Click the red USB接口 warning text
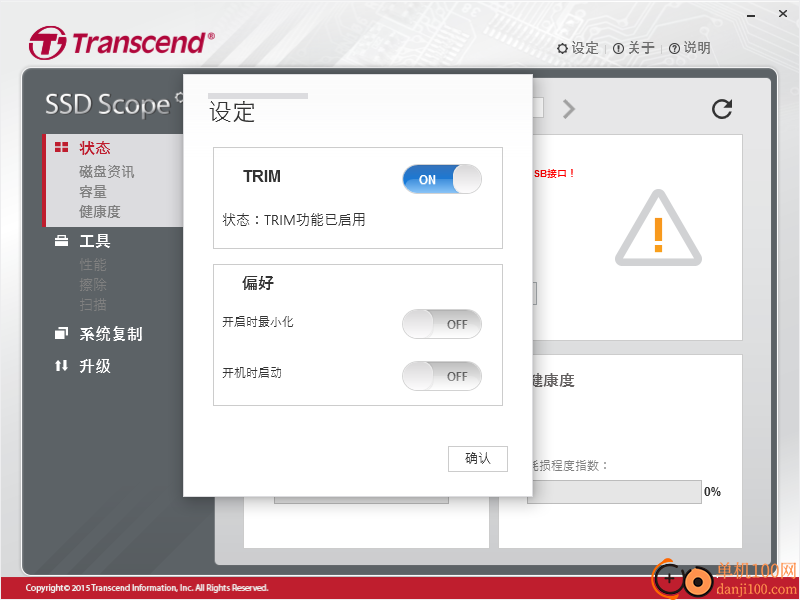The width and height of the screenshot is (800, 600). coord(555,173)
